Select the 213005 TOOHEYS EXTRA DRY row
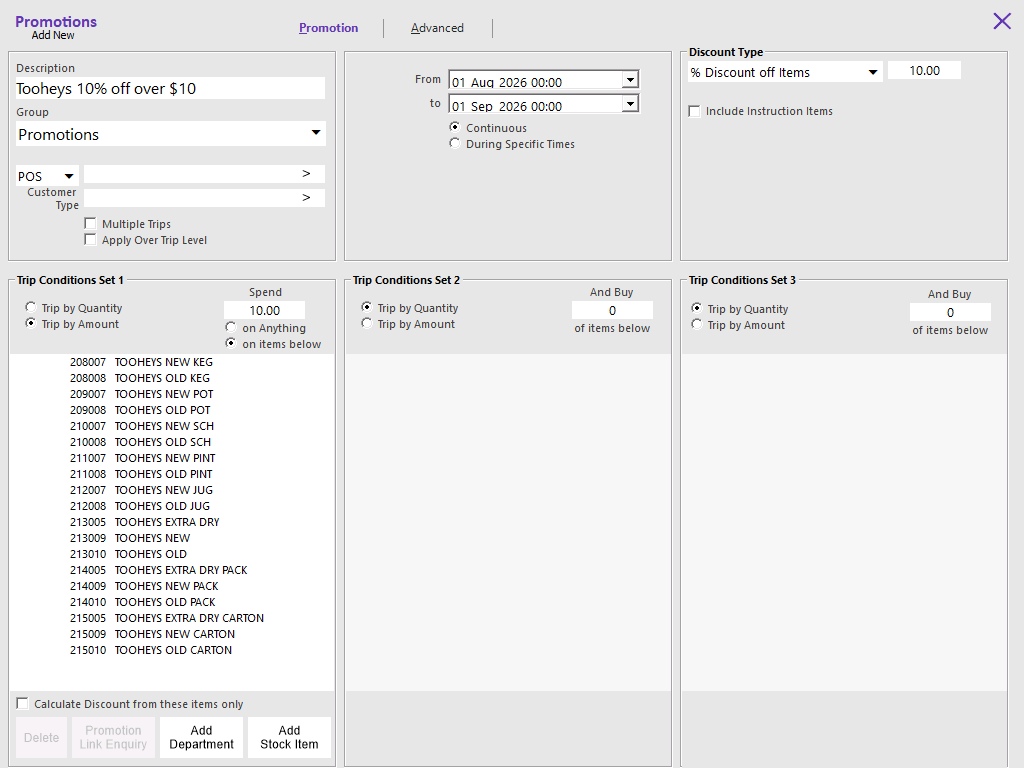Viewport: 1024px width, 768px height. coord(172,522)
